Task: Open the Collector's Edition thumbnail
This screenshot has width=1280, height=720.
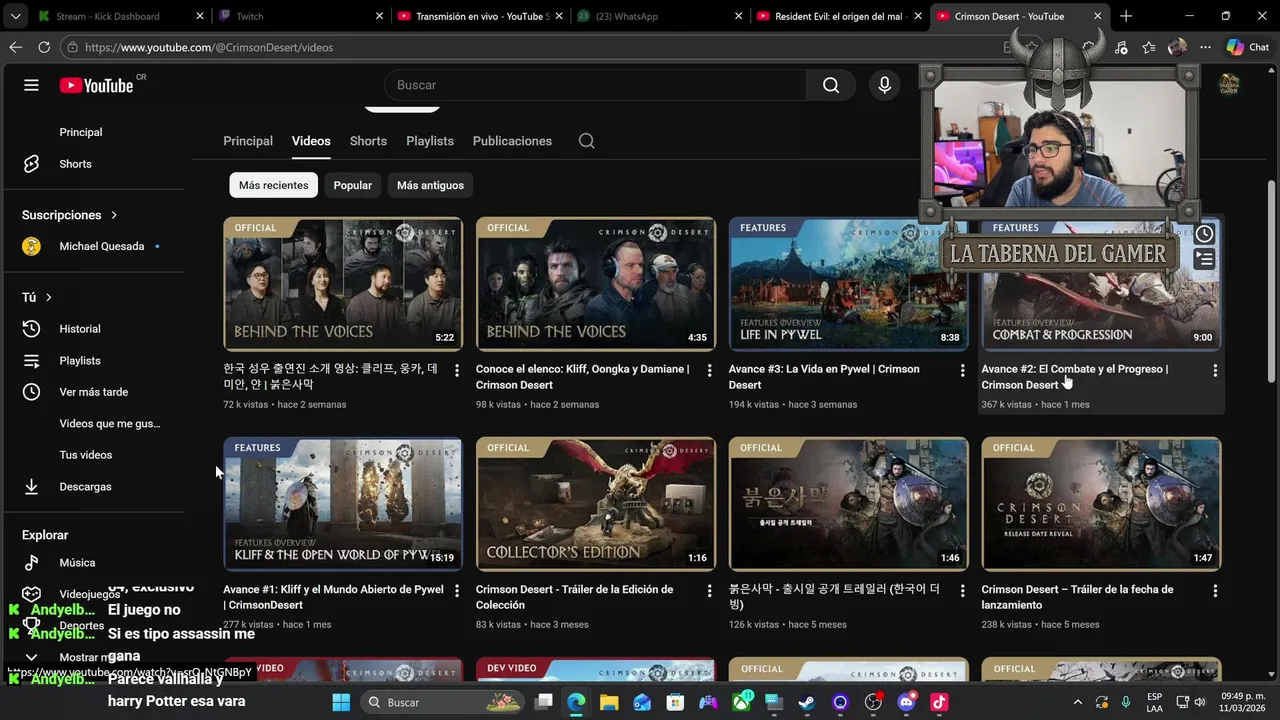Action: 596,504
